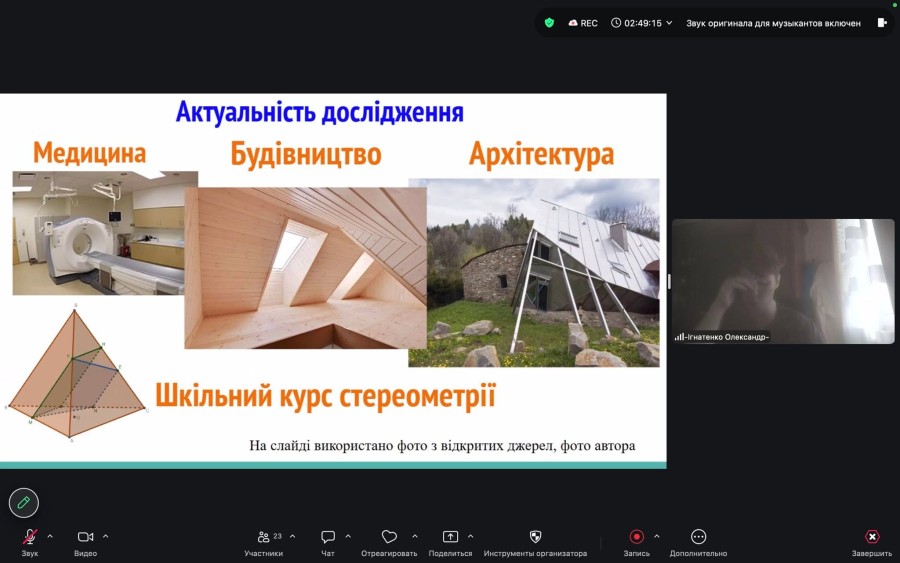This screenshot has width=900, height=563.
Task: Click Поделиться share screen icon
Action: point(450,537)
